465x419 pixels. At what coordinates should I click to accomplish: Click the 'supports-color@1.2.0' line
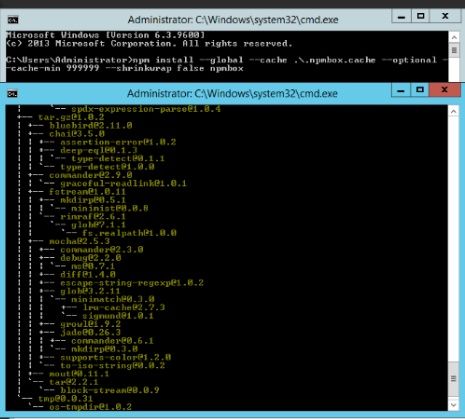(x=116, y=358)
